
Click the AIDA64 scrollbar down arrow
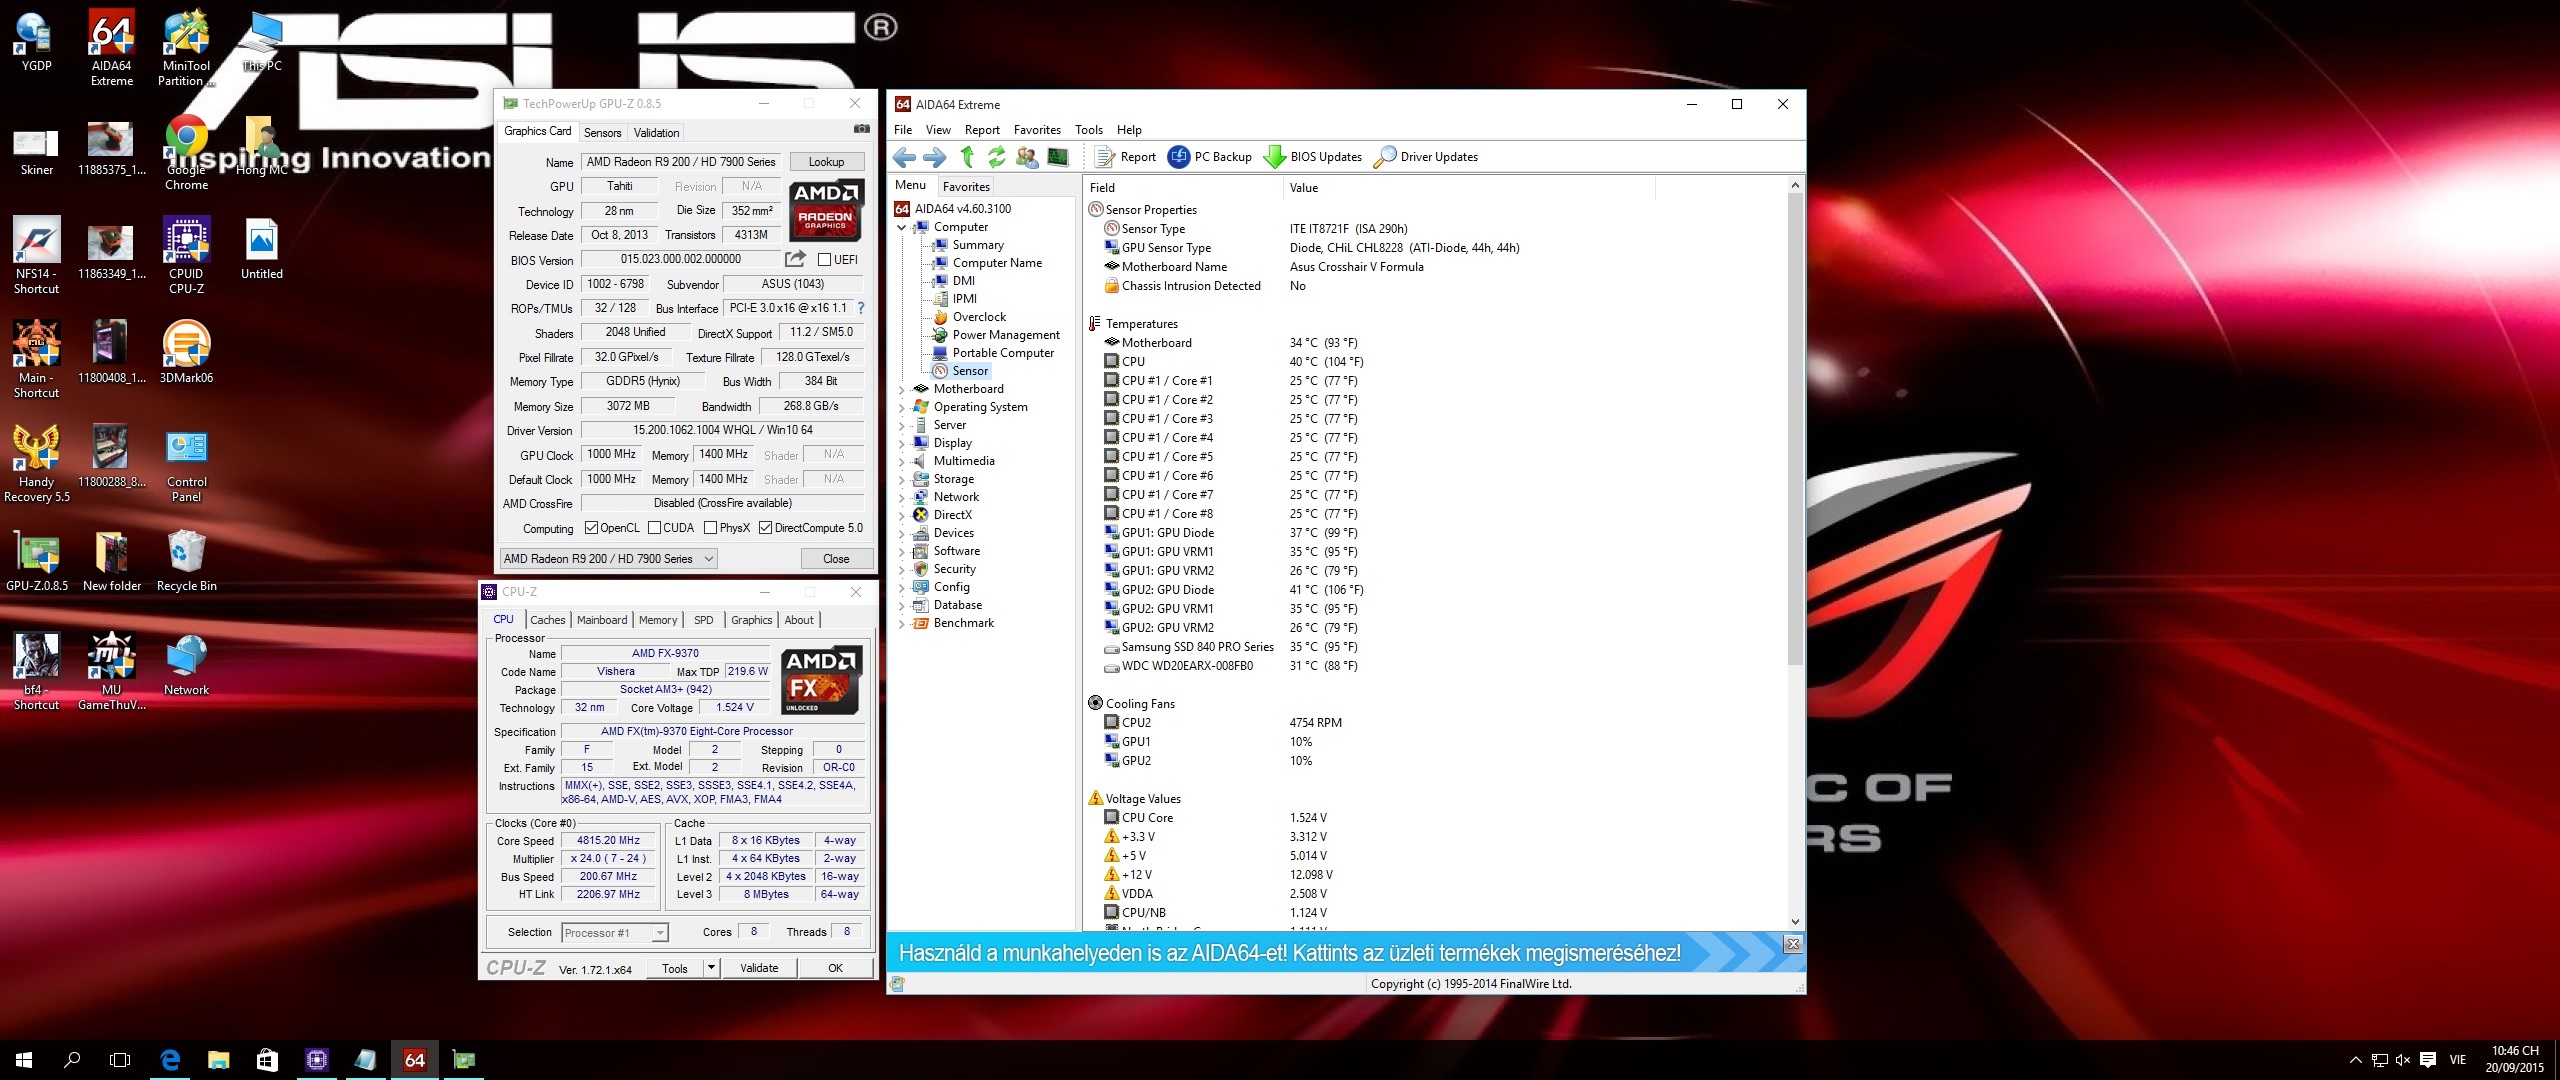1795,922
